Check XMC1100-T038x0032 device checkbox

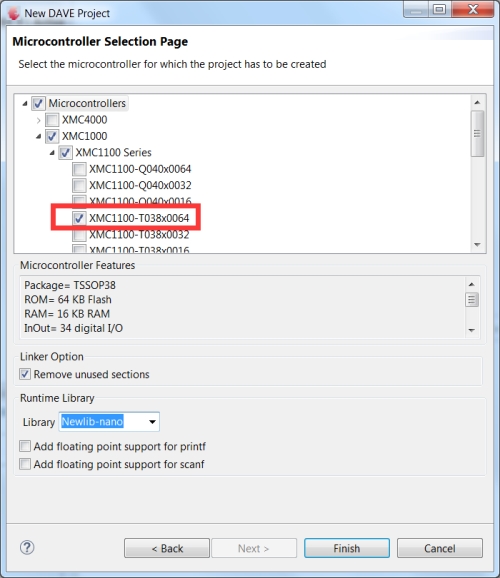pos(79,235)
